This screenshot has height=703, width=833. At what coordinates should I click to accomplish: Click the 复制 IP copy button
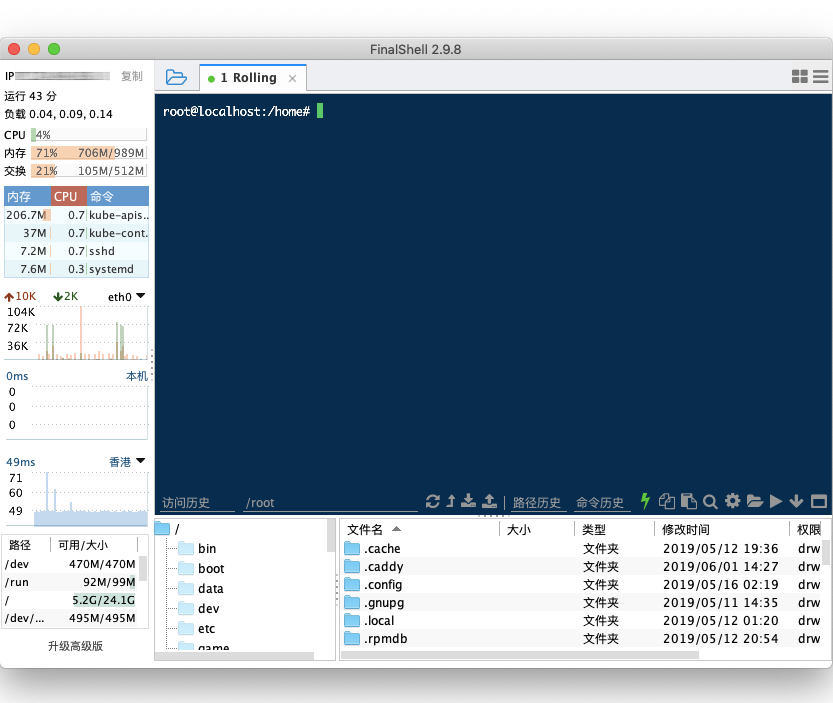132,76
